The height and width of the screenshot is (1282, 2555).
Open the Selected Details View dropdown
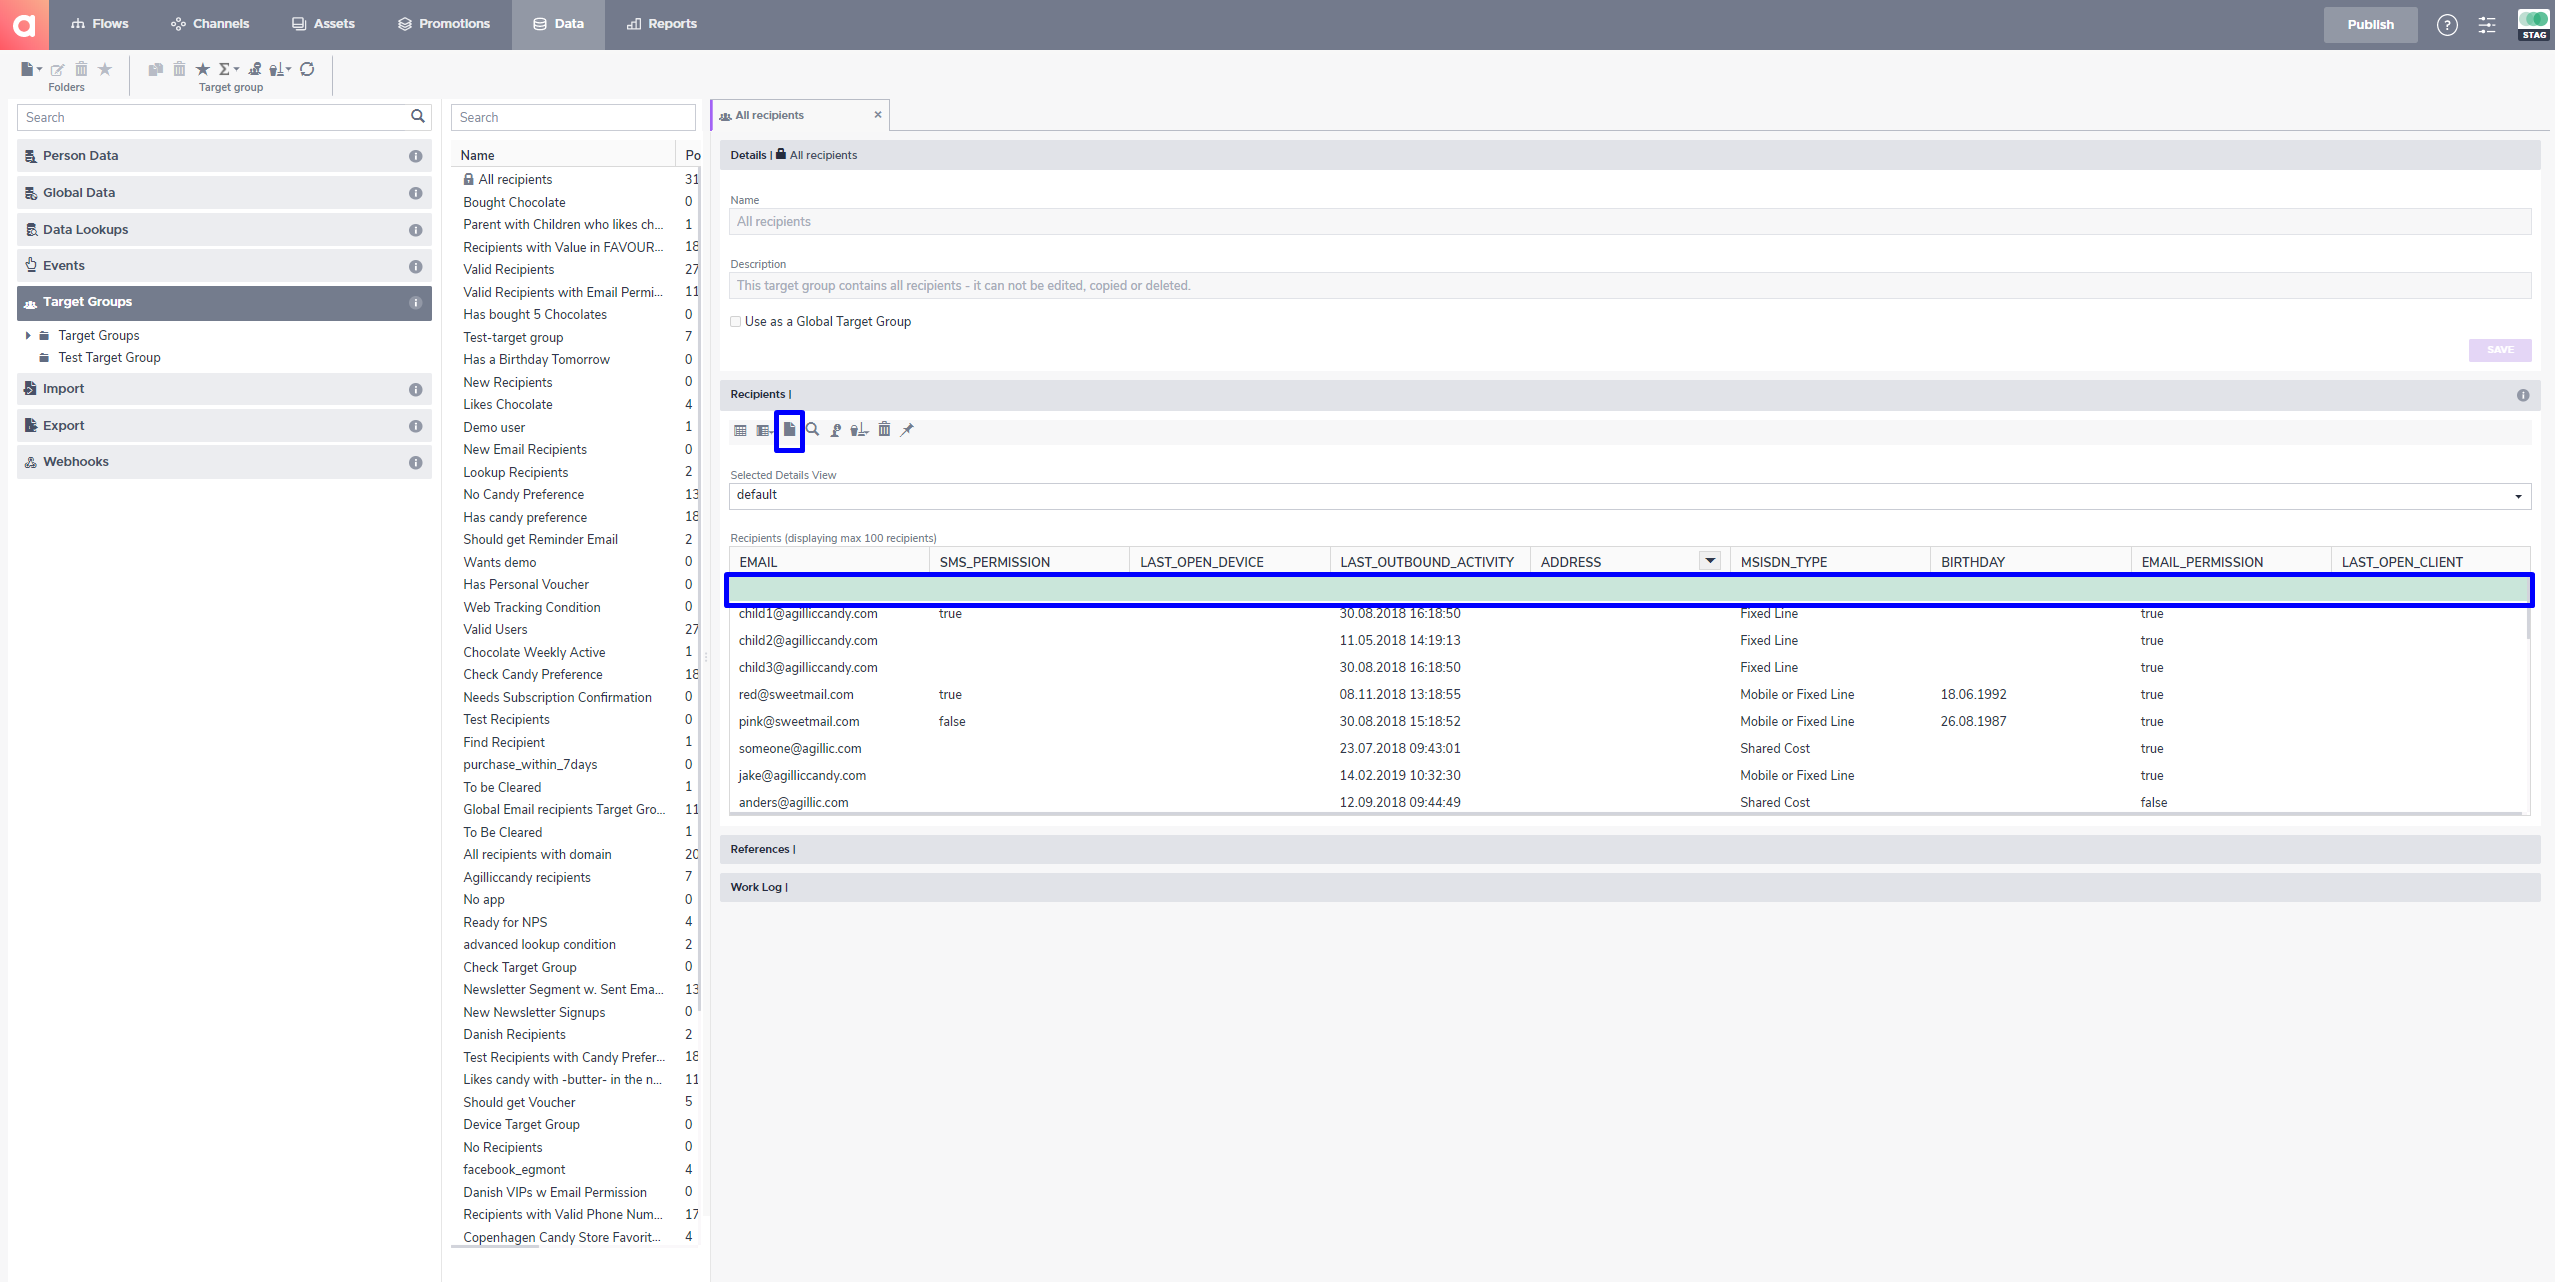pos(1630,496)
